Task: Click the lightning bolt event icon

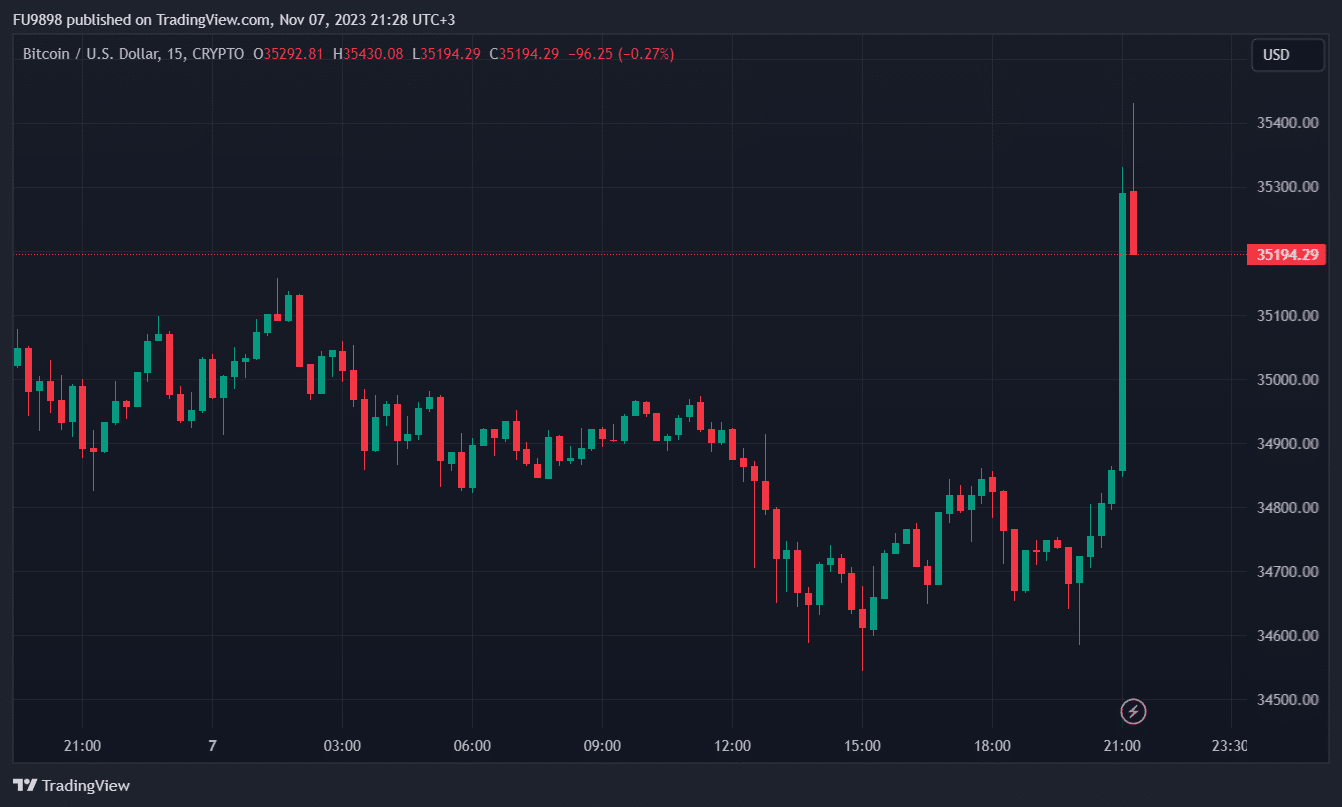Action: [x=1133, y=711]
